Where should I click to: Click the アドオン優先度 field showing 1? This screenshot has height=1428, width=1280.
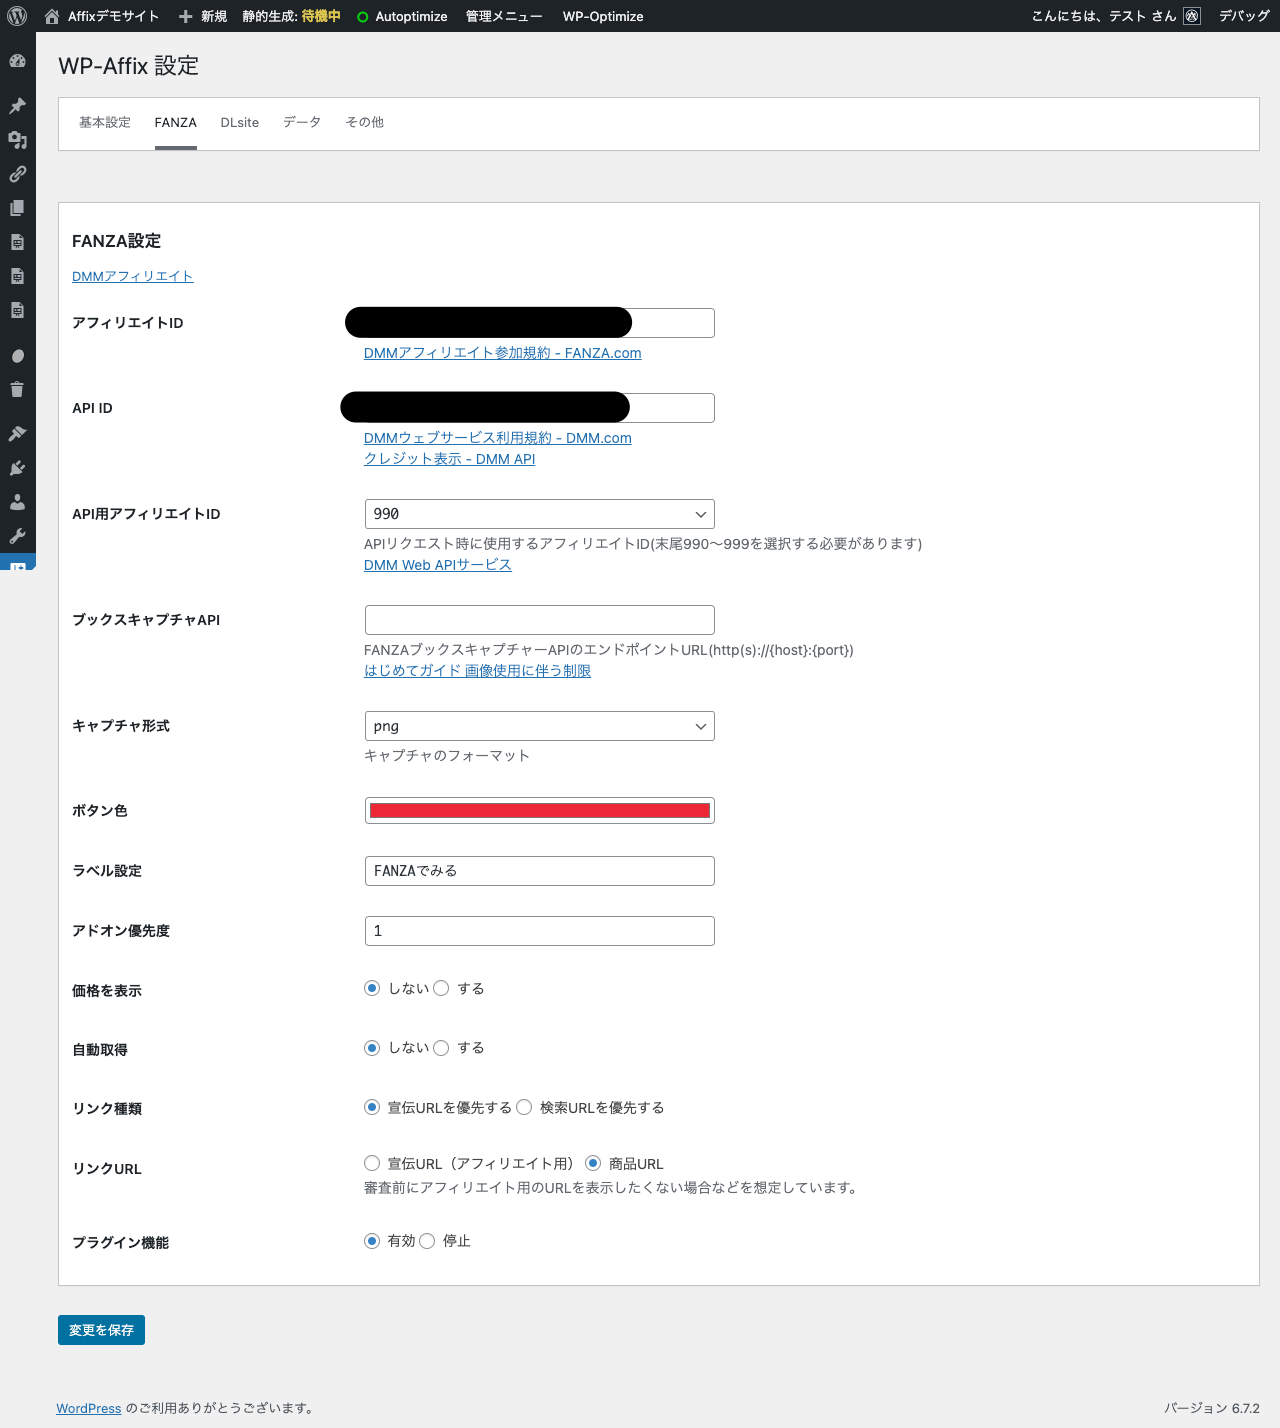(540, 931)
